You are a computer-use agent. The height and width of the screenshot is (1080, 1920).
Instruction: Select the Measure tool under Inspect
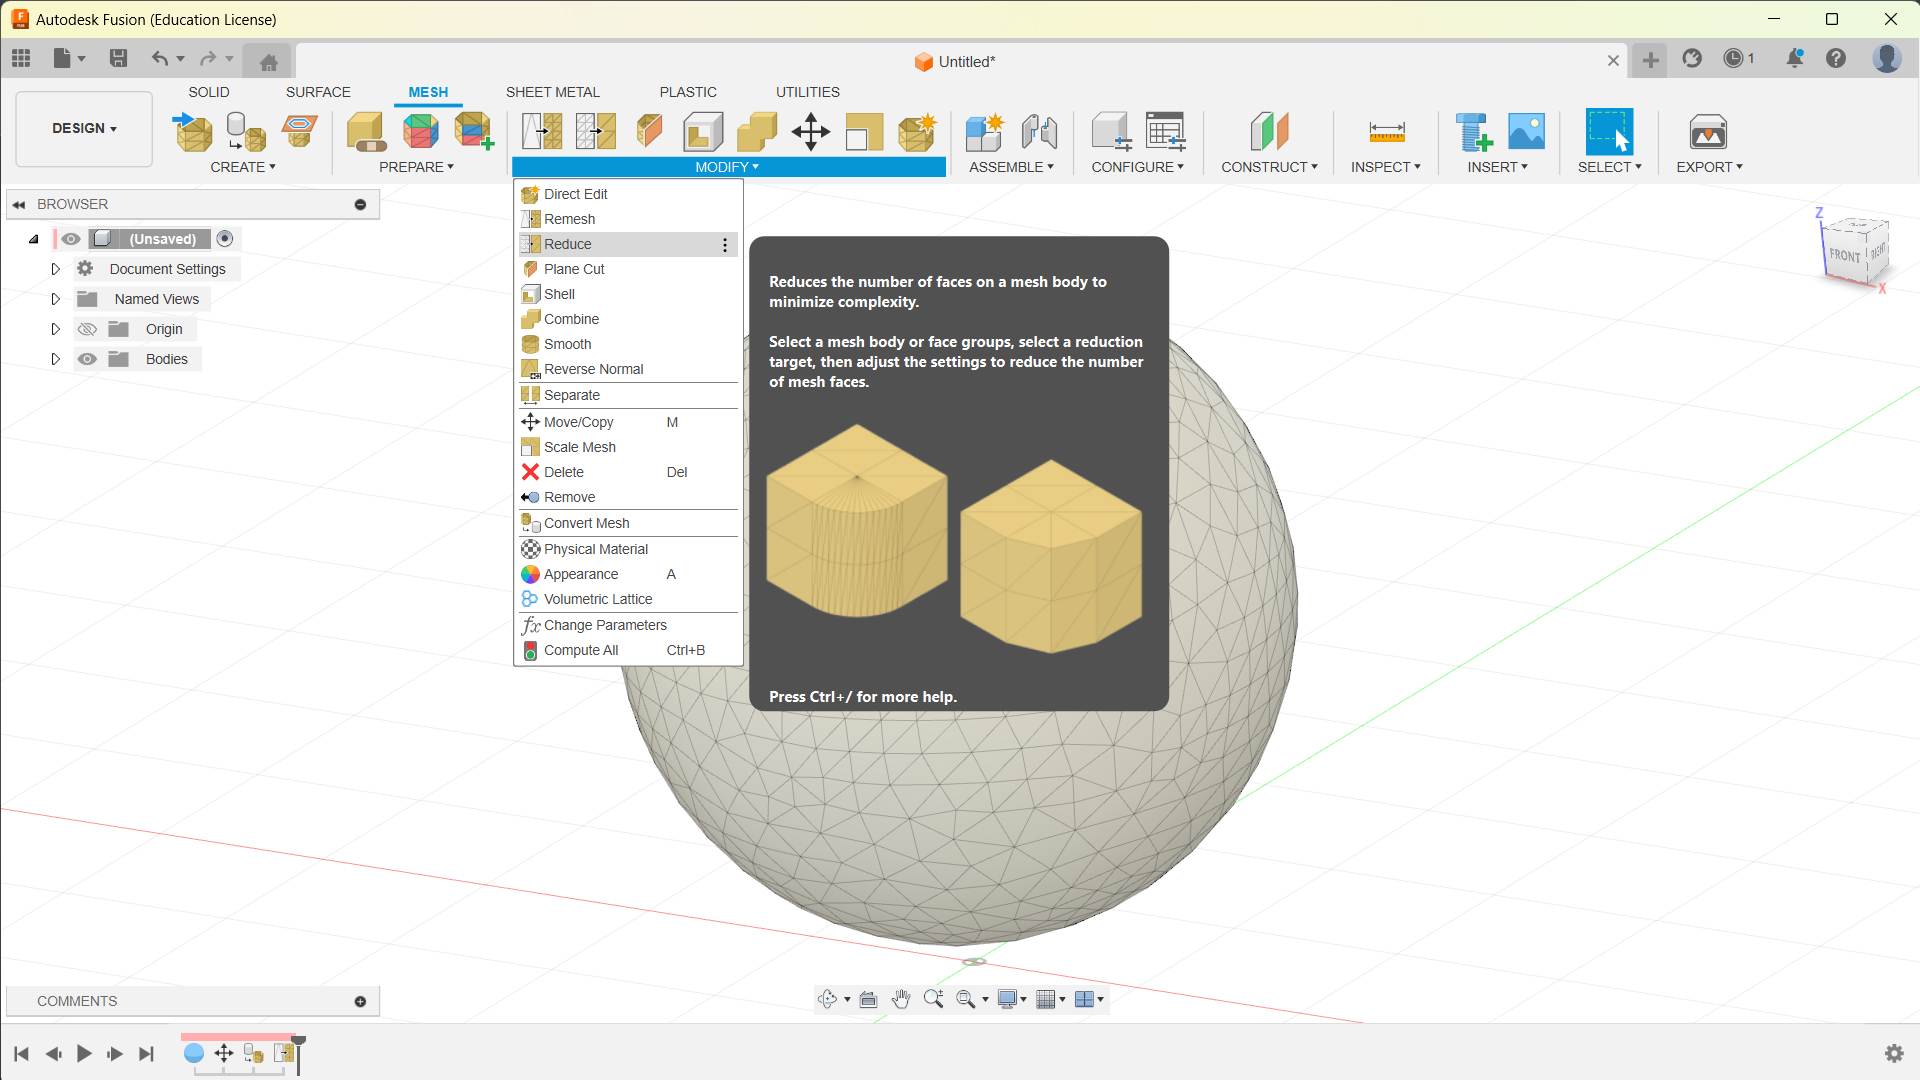point(1386,131)
